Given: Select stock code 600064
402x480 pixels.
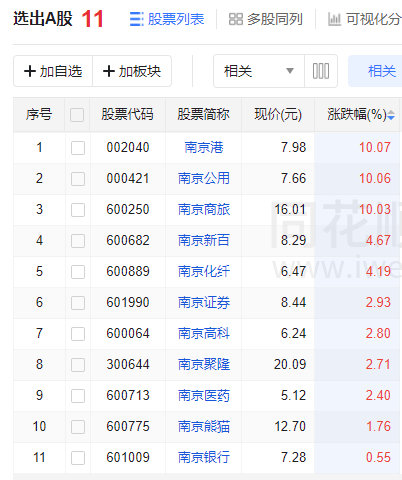Looking at the screenshot, I should point(128,333).
